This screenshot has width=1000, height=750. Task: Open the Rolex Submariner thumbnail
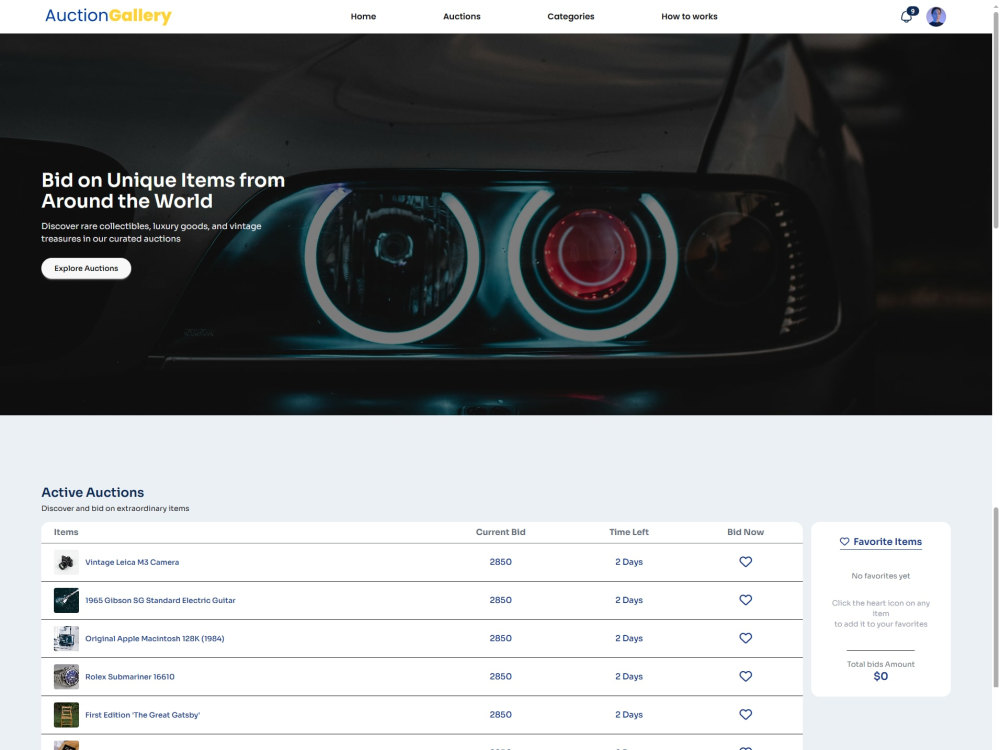pos(66,677)
